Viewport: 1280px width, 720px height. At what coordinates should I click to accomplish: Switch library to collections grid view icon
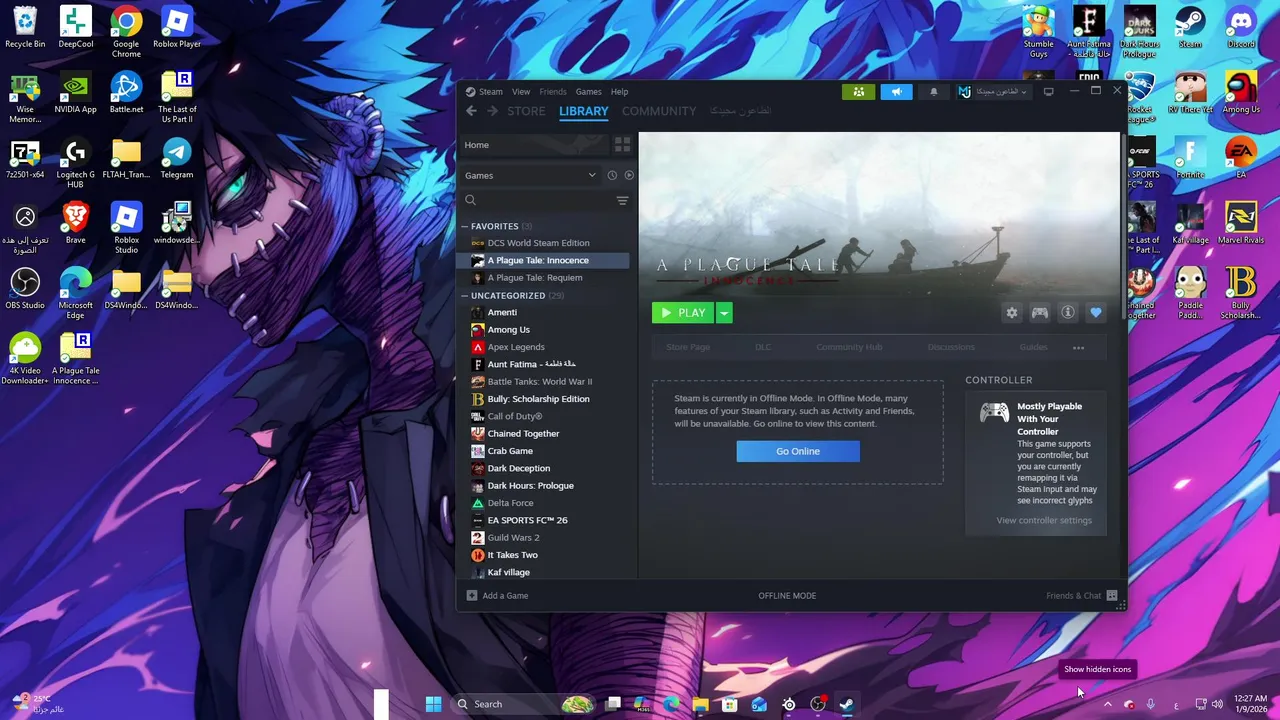[x=622, y=145]
